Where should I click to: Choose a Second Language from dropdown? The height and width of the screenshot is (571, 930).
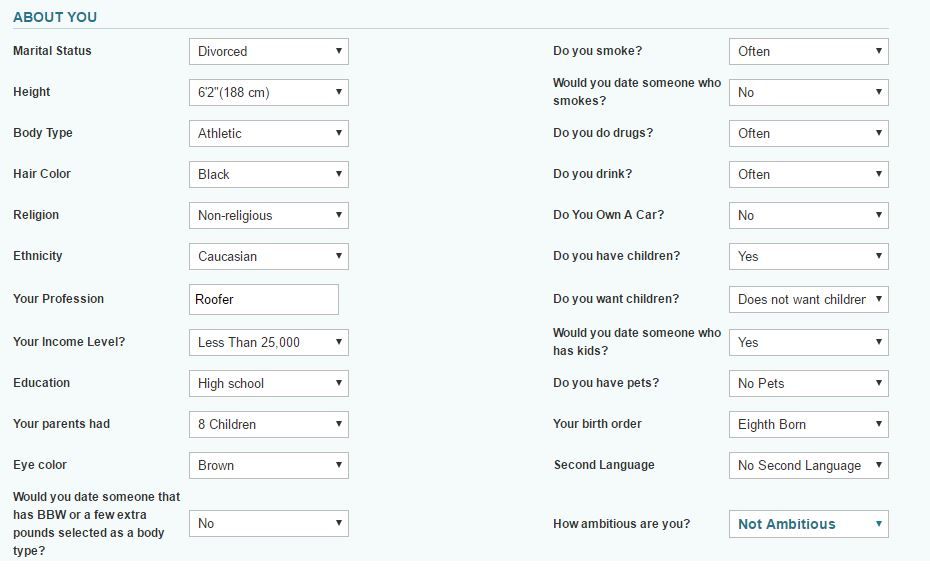tap(808, 465)
